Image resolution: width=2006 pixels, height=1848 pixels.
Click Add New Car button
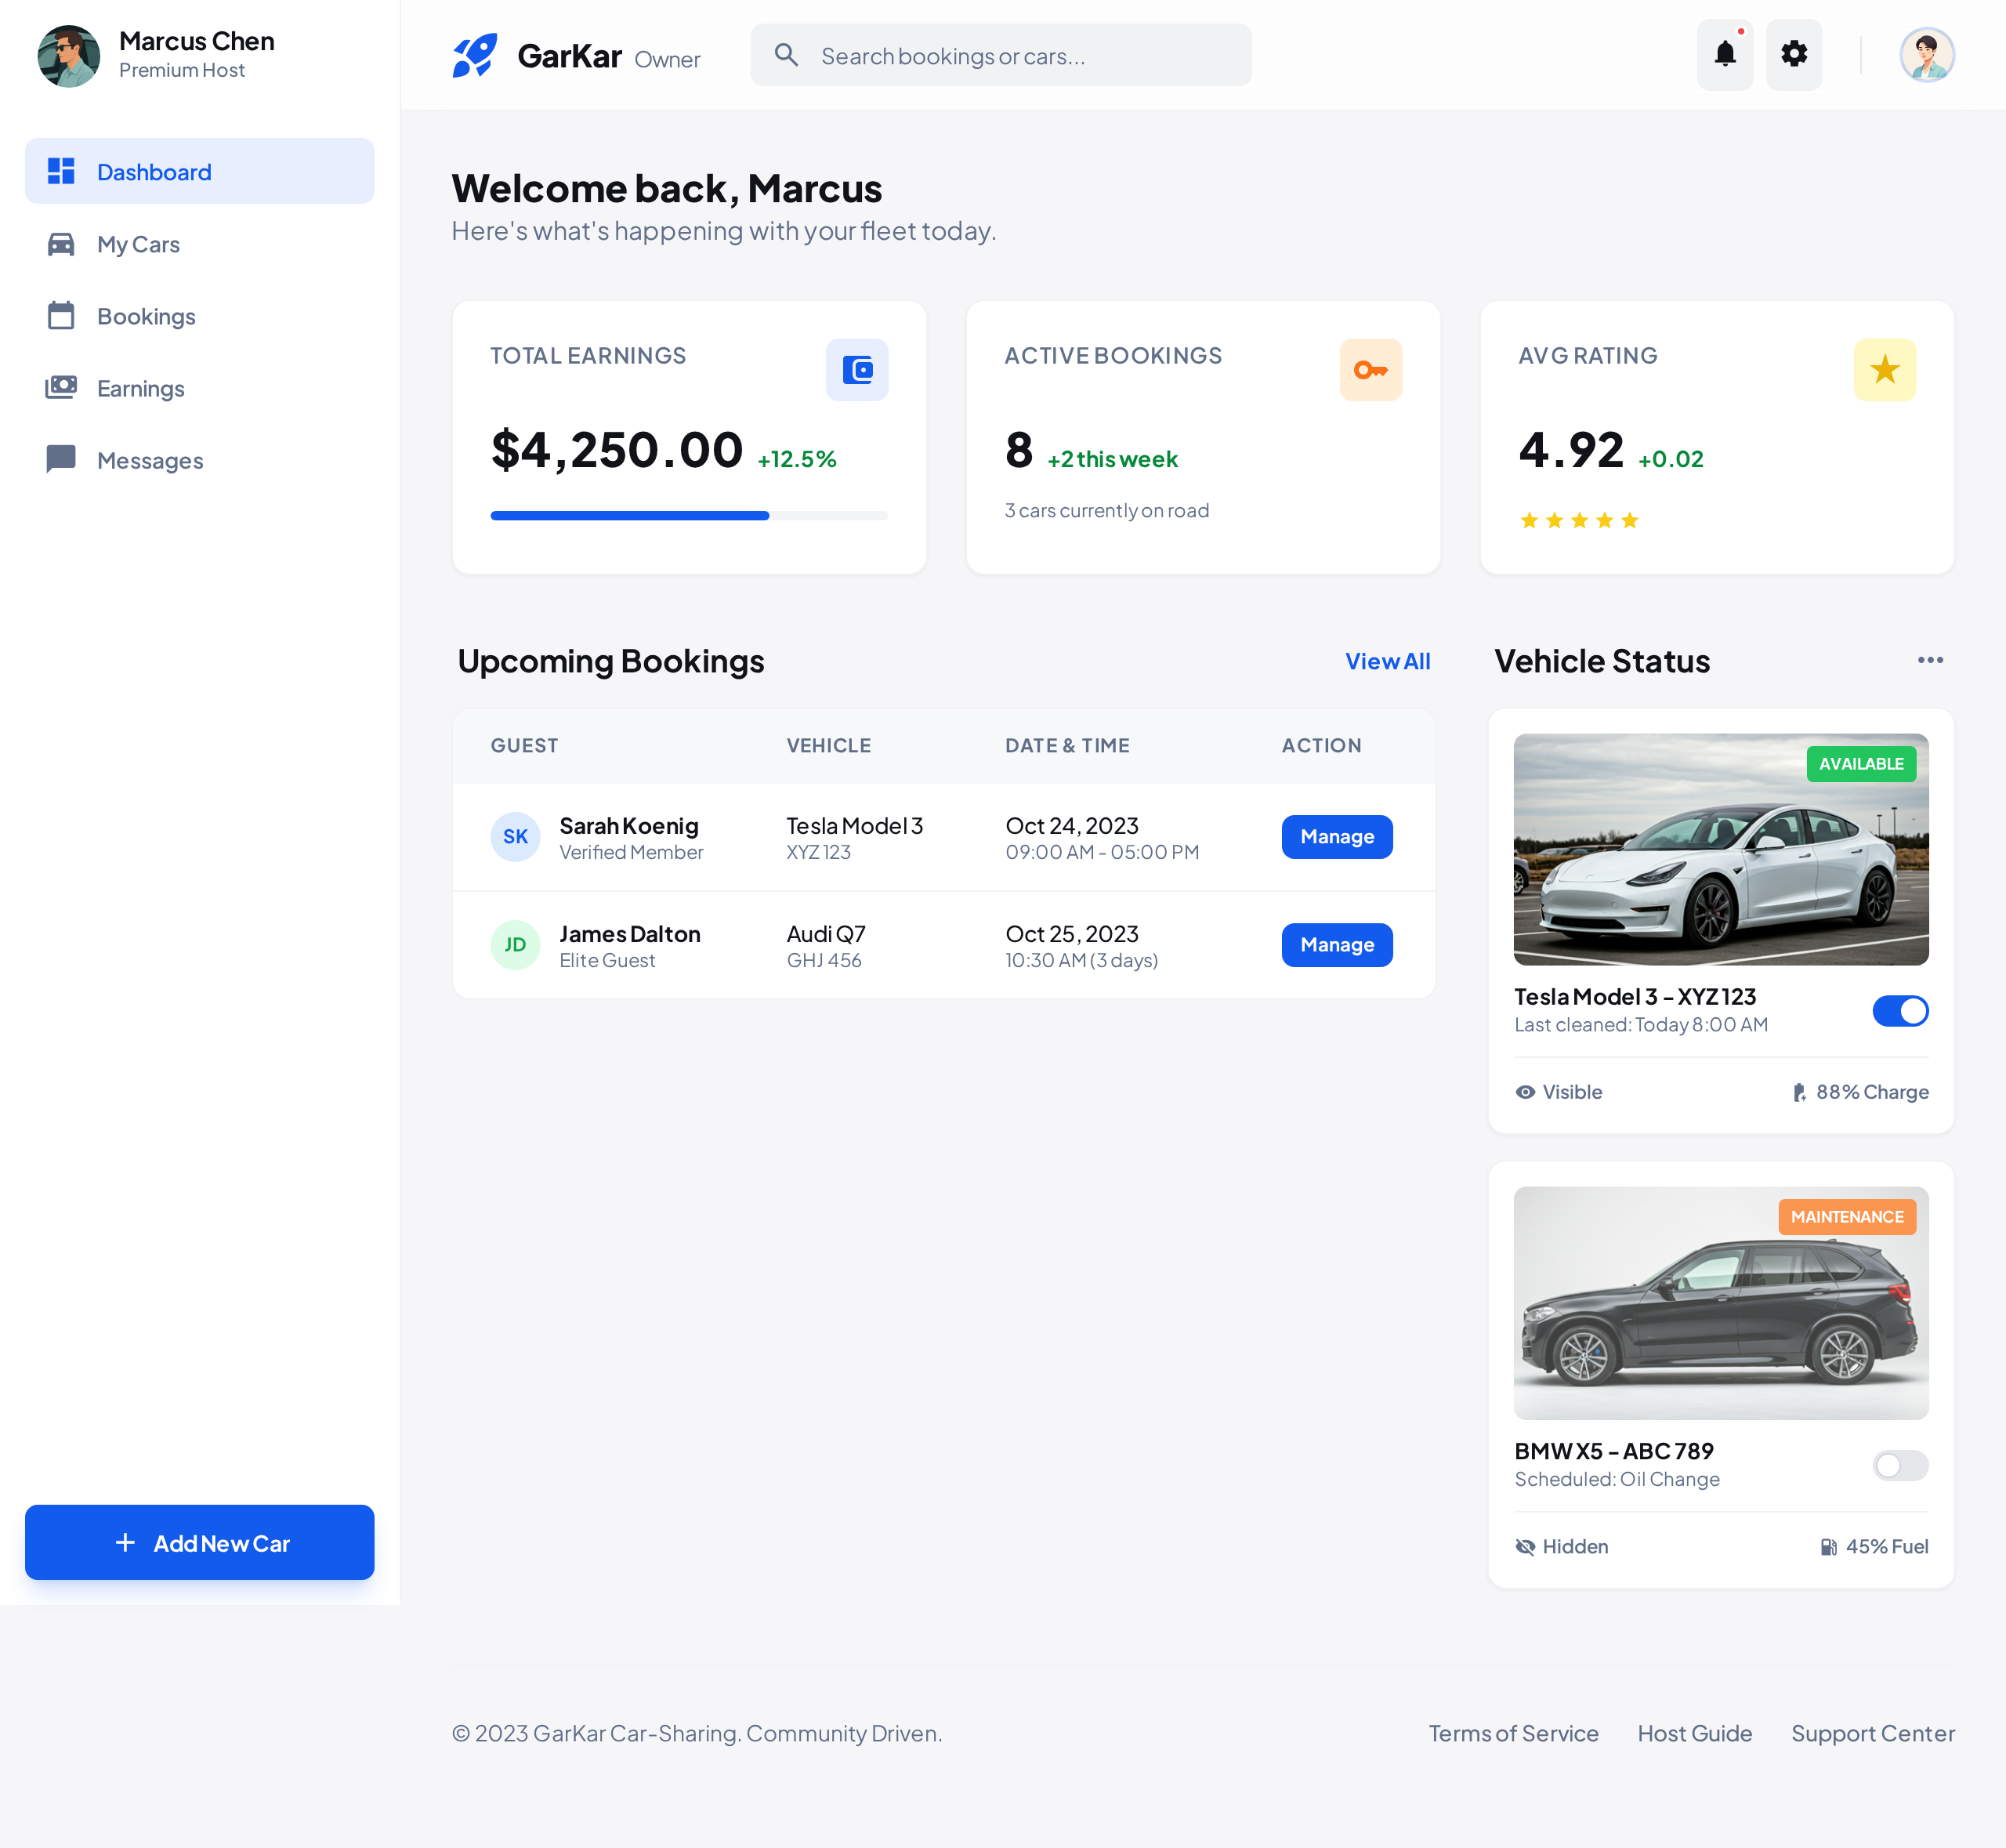click(x=200, y=1543)
